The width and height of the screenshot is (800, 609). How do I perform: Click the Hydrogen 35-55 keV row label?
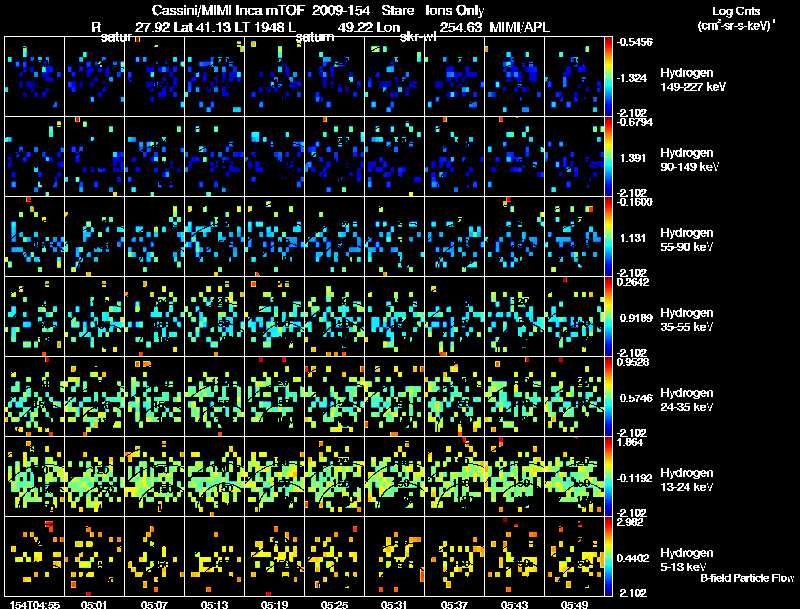[x=687, y=320]
